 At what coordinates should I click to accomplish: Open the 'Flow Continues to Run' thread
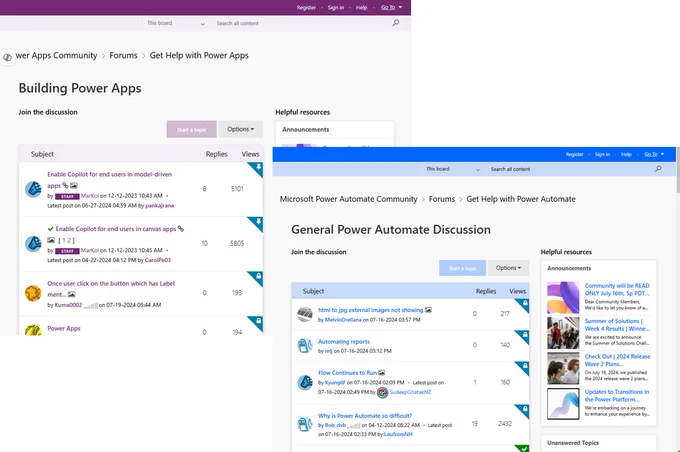coord(347,373)
